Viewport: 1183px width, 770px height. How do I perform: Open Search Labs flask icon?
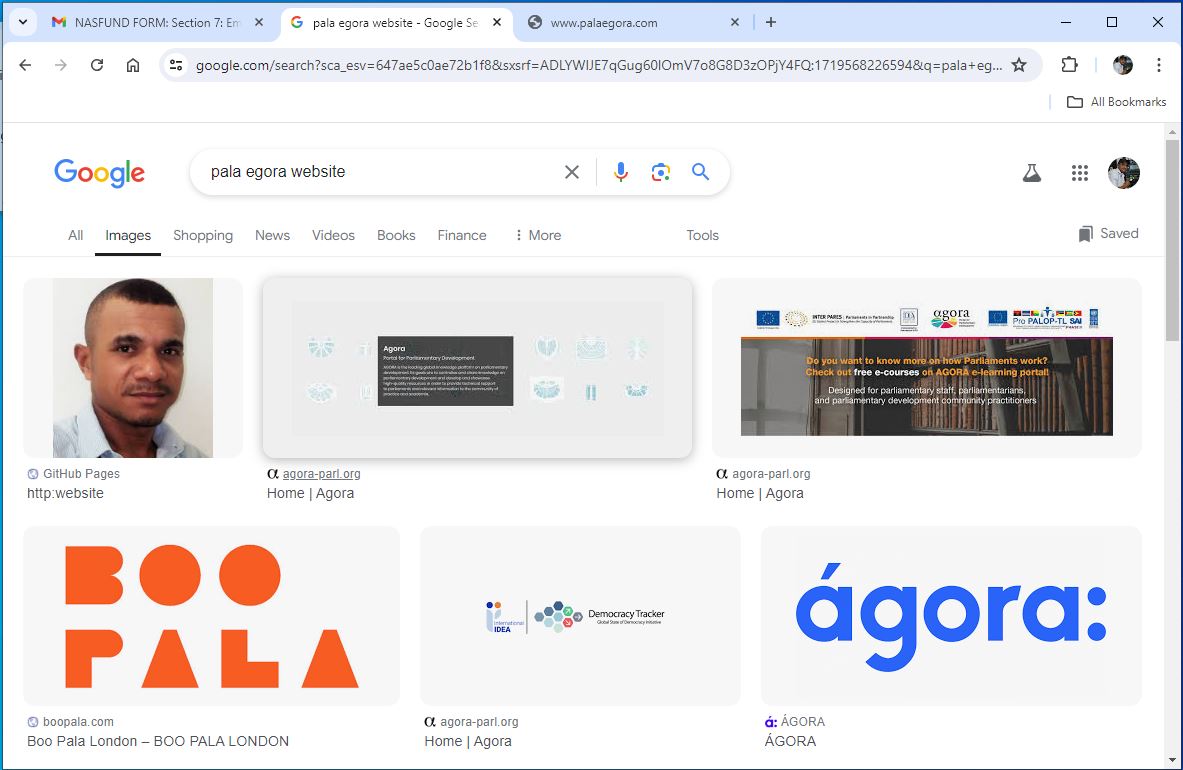(1031, 173)
